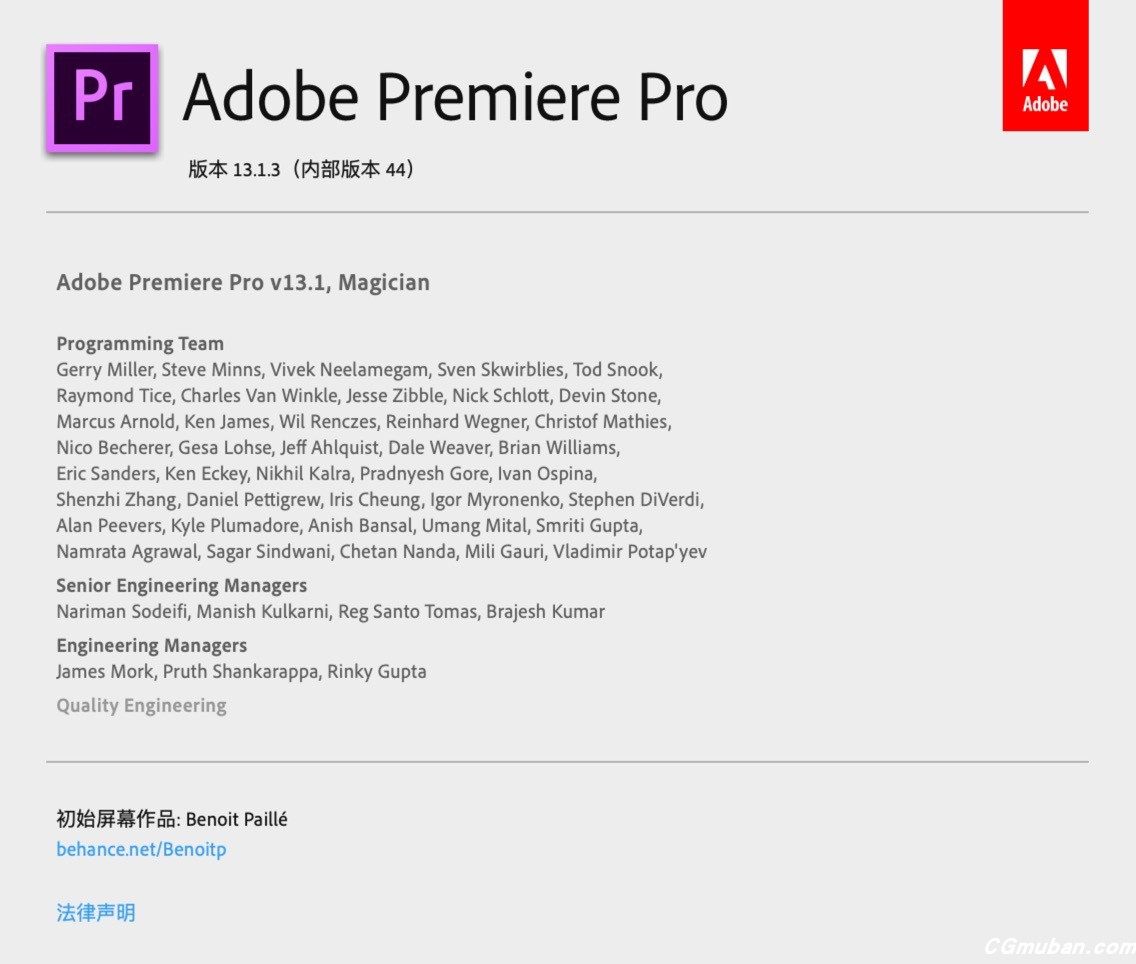Click the 'Adobe Premiere Pro v13.1, Magician' heading
The image size is (1136, 964).
243,283
